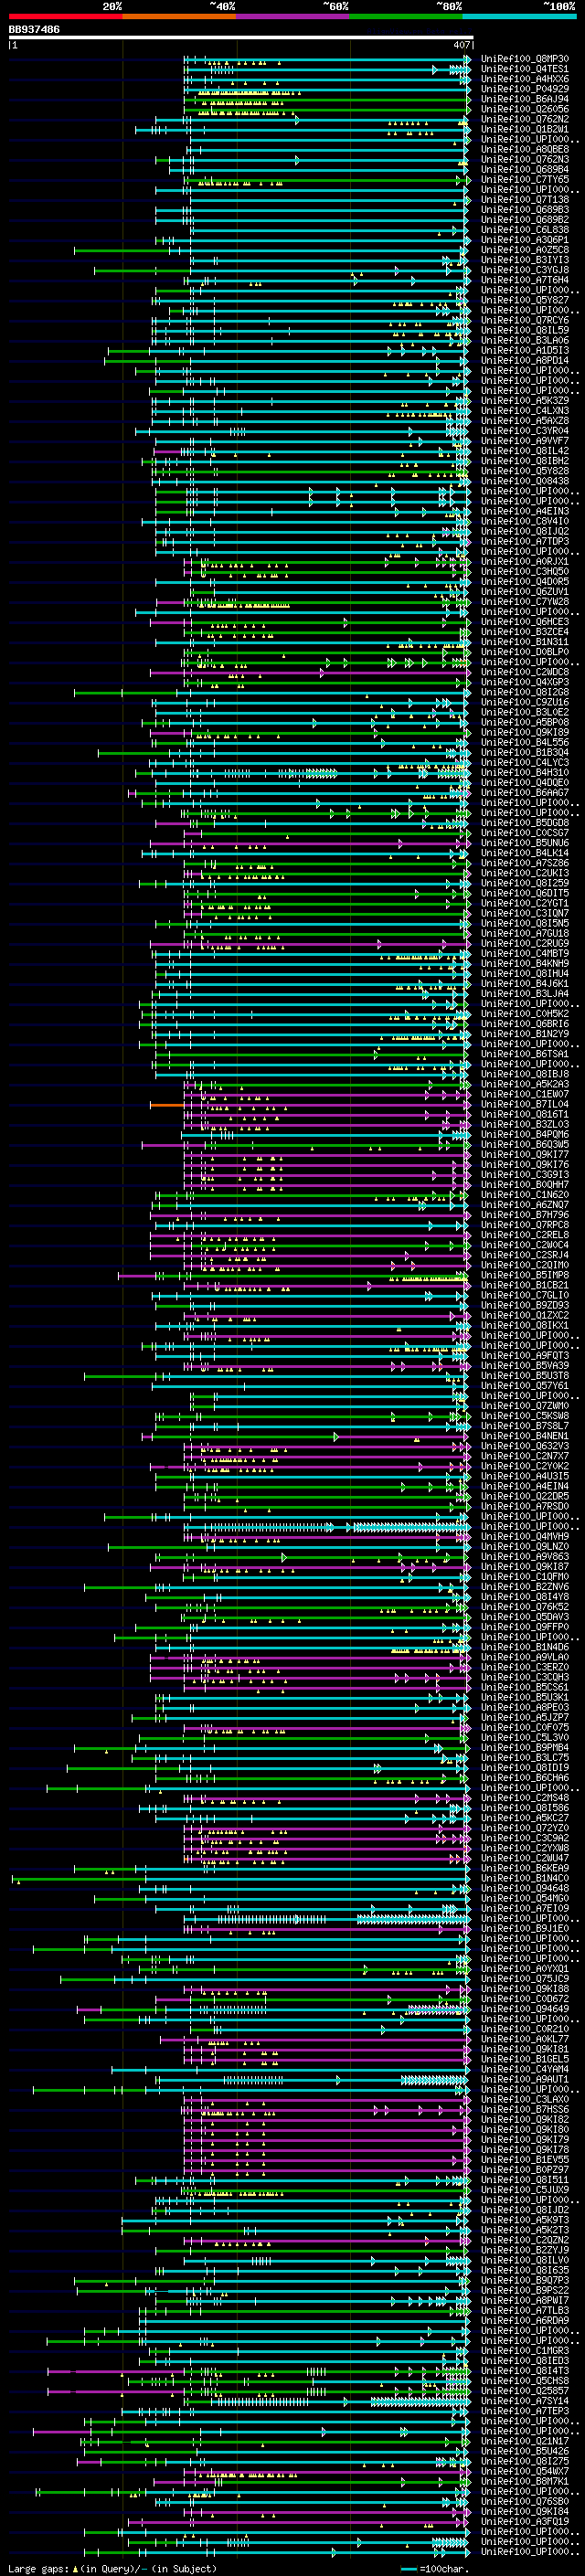Viewport: 585px width, 2576px height.
Task: Select hit UniRef100_B6AJ94
Action: coord(525,99)
